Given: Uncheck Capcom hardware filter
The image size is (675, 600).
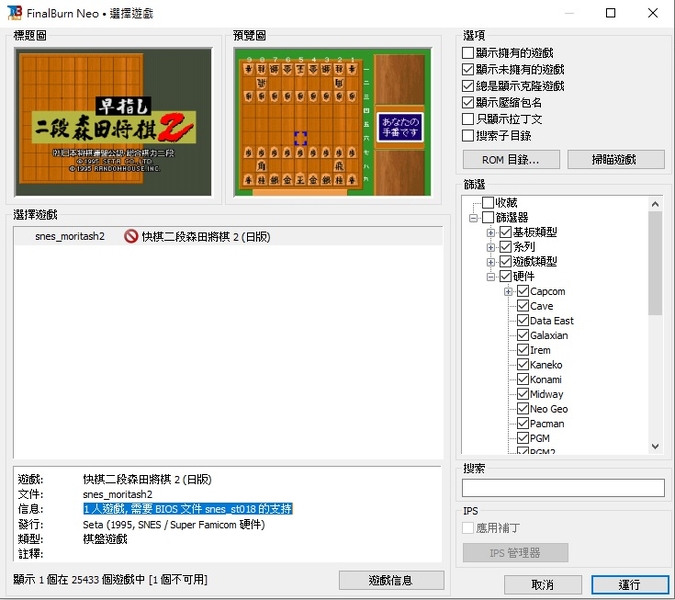Looking at the screenshot, I should click(x=523, y=291).
